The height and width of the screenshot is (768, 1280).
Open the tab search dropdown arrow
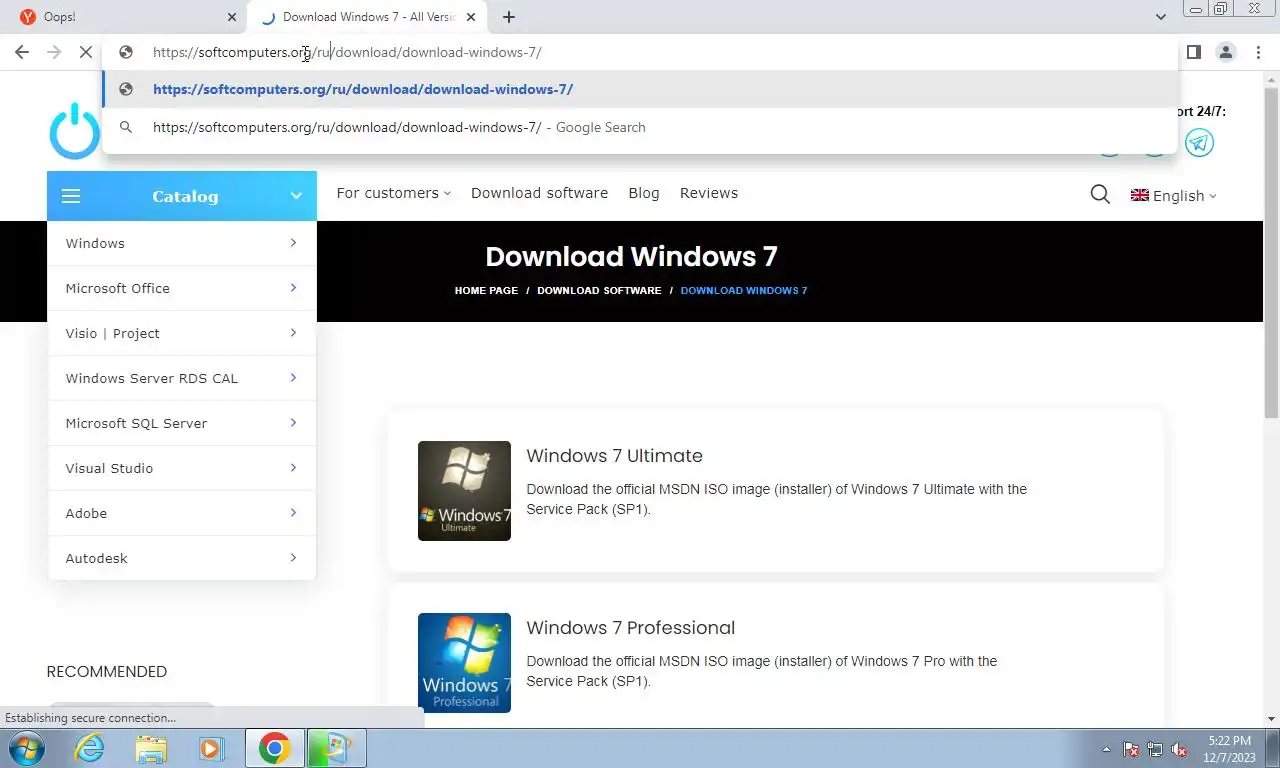1160,17
